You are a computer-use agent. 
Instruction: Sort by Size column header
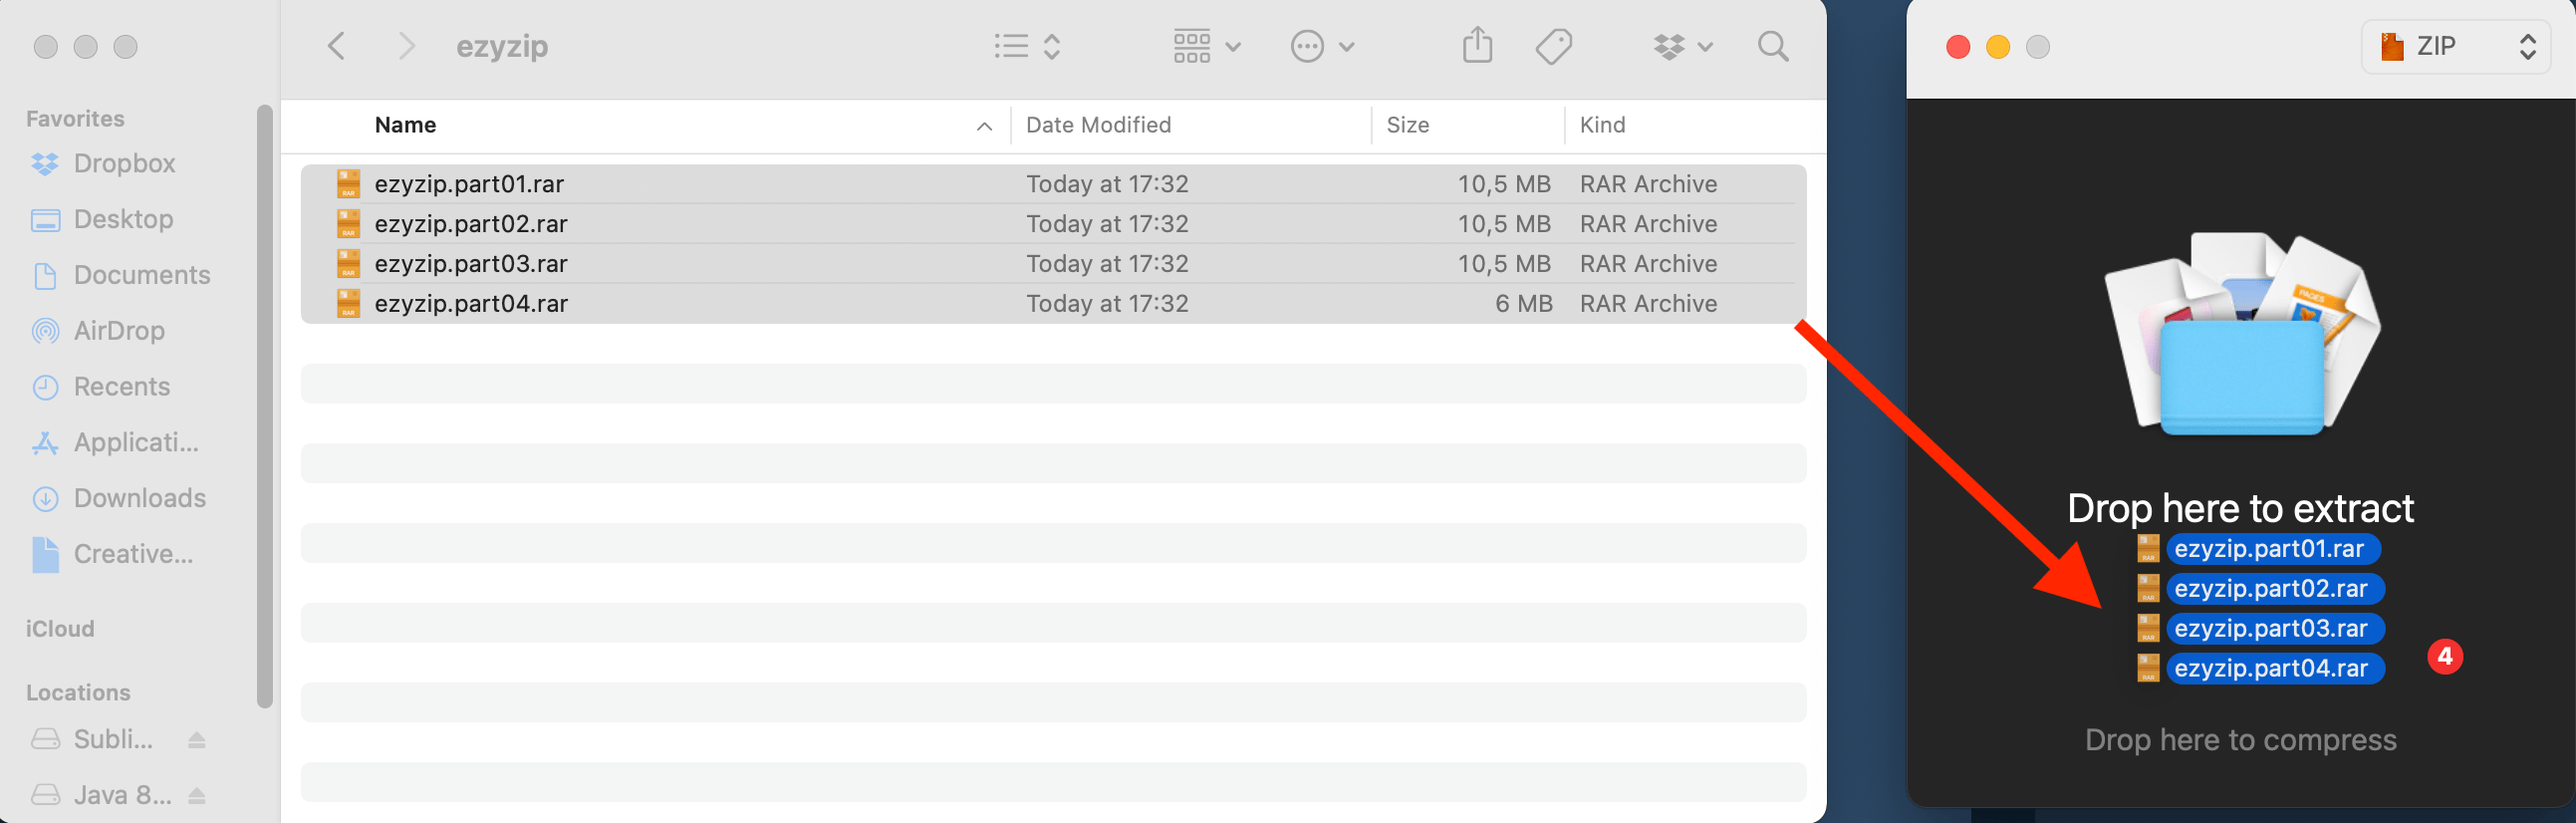click(1407, 125)
